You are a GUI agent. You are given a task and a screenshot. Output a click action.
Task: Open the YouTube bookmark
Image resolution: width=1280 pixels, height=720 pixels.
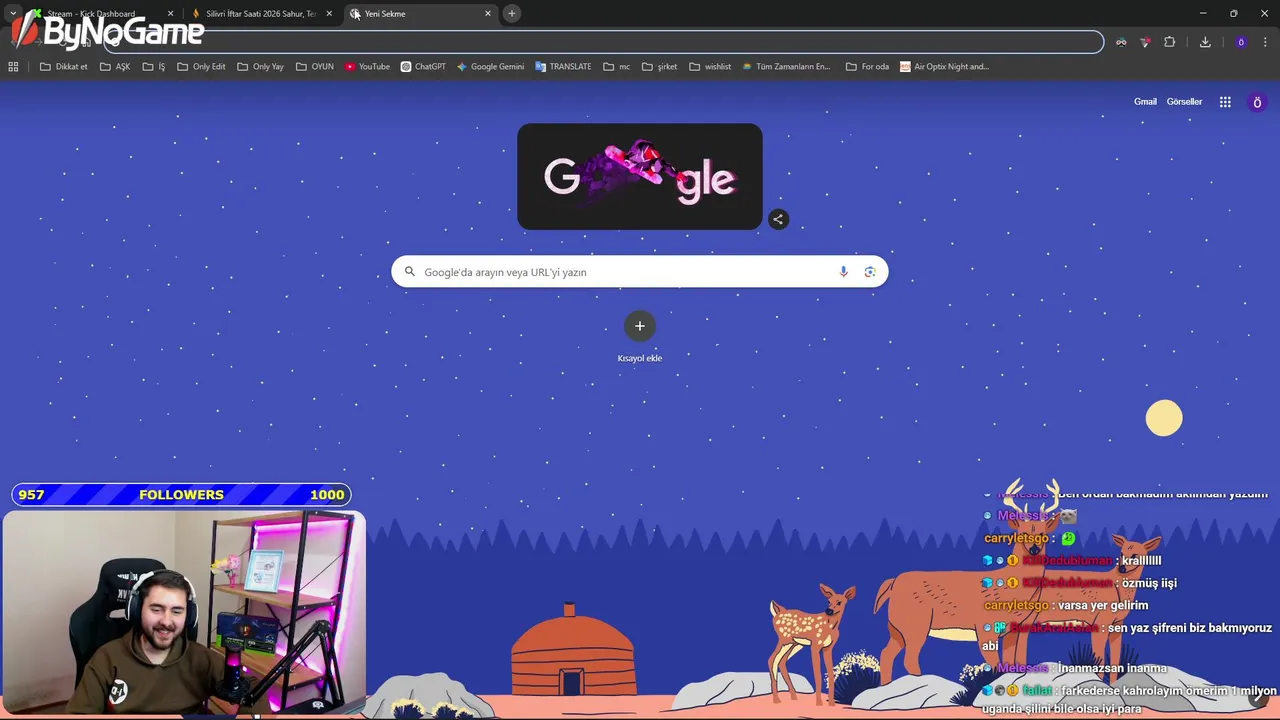click(367, 67)
